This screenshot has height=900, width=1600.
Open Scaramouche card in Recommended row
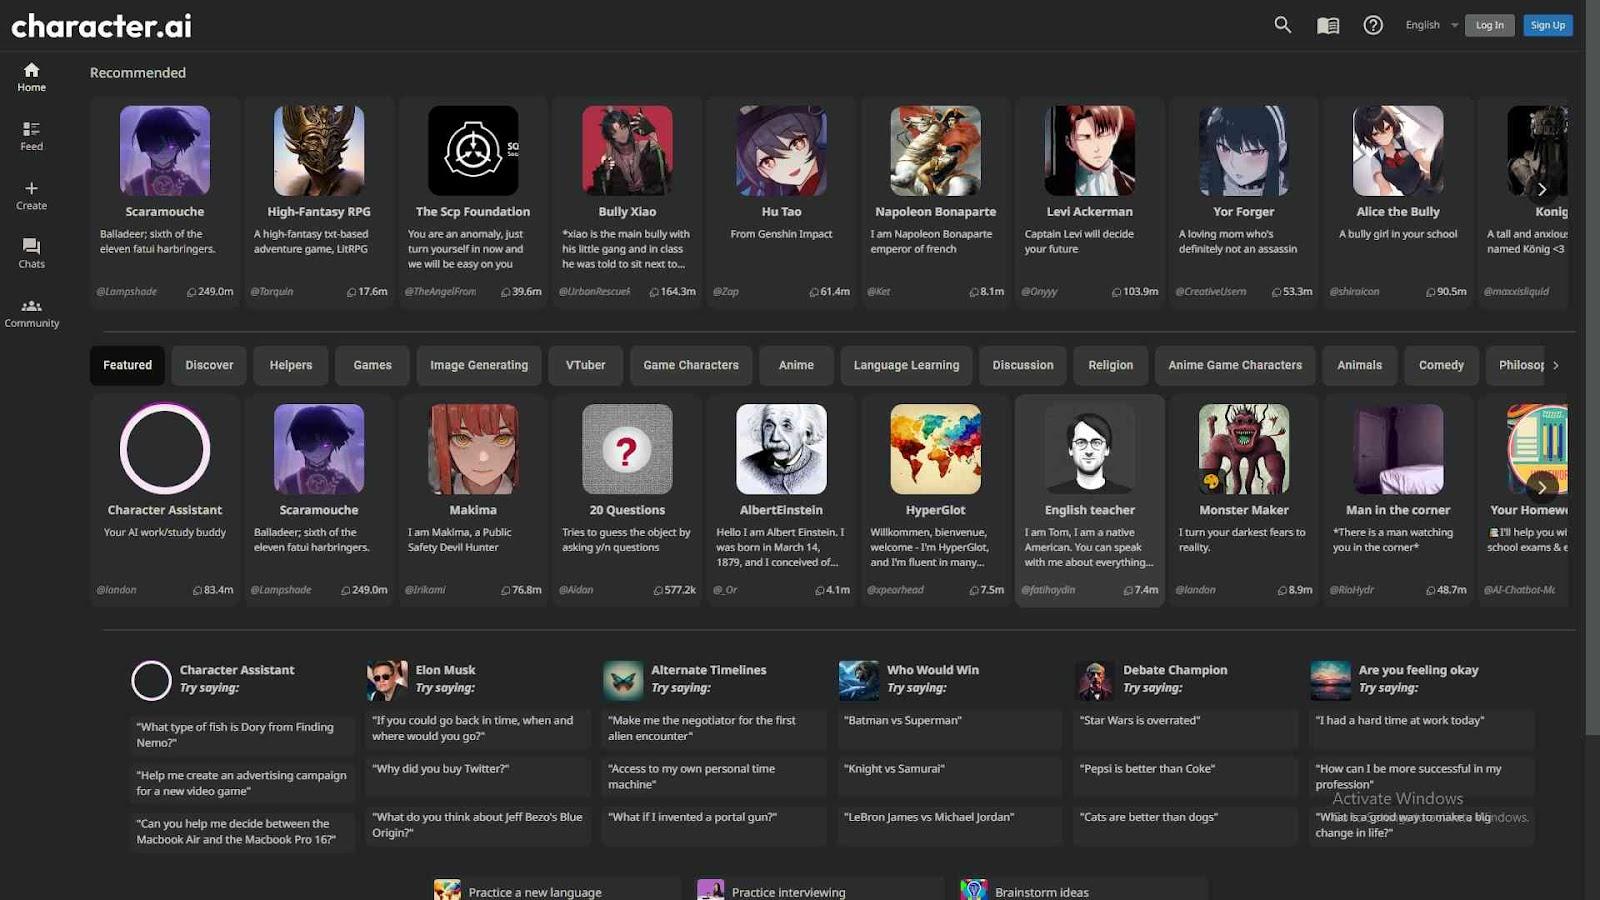[165, 202]
